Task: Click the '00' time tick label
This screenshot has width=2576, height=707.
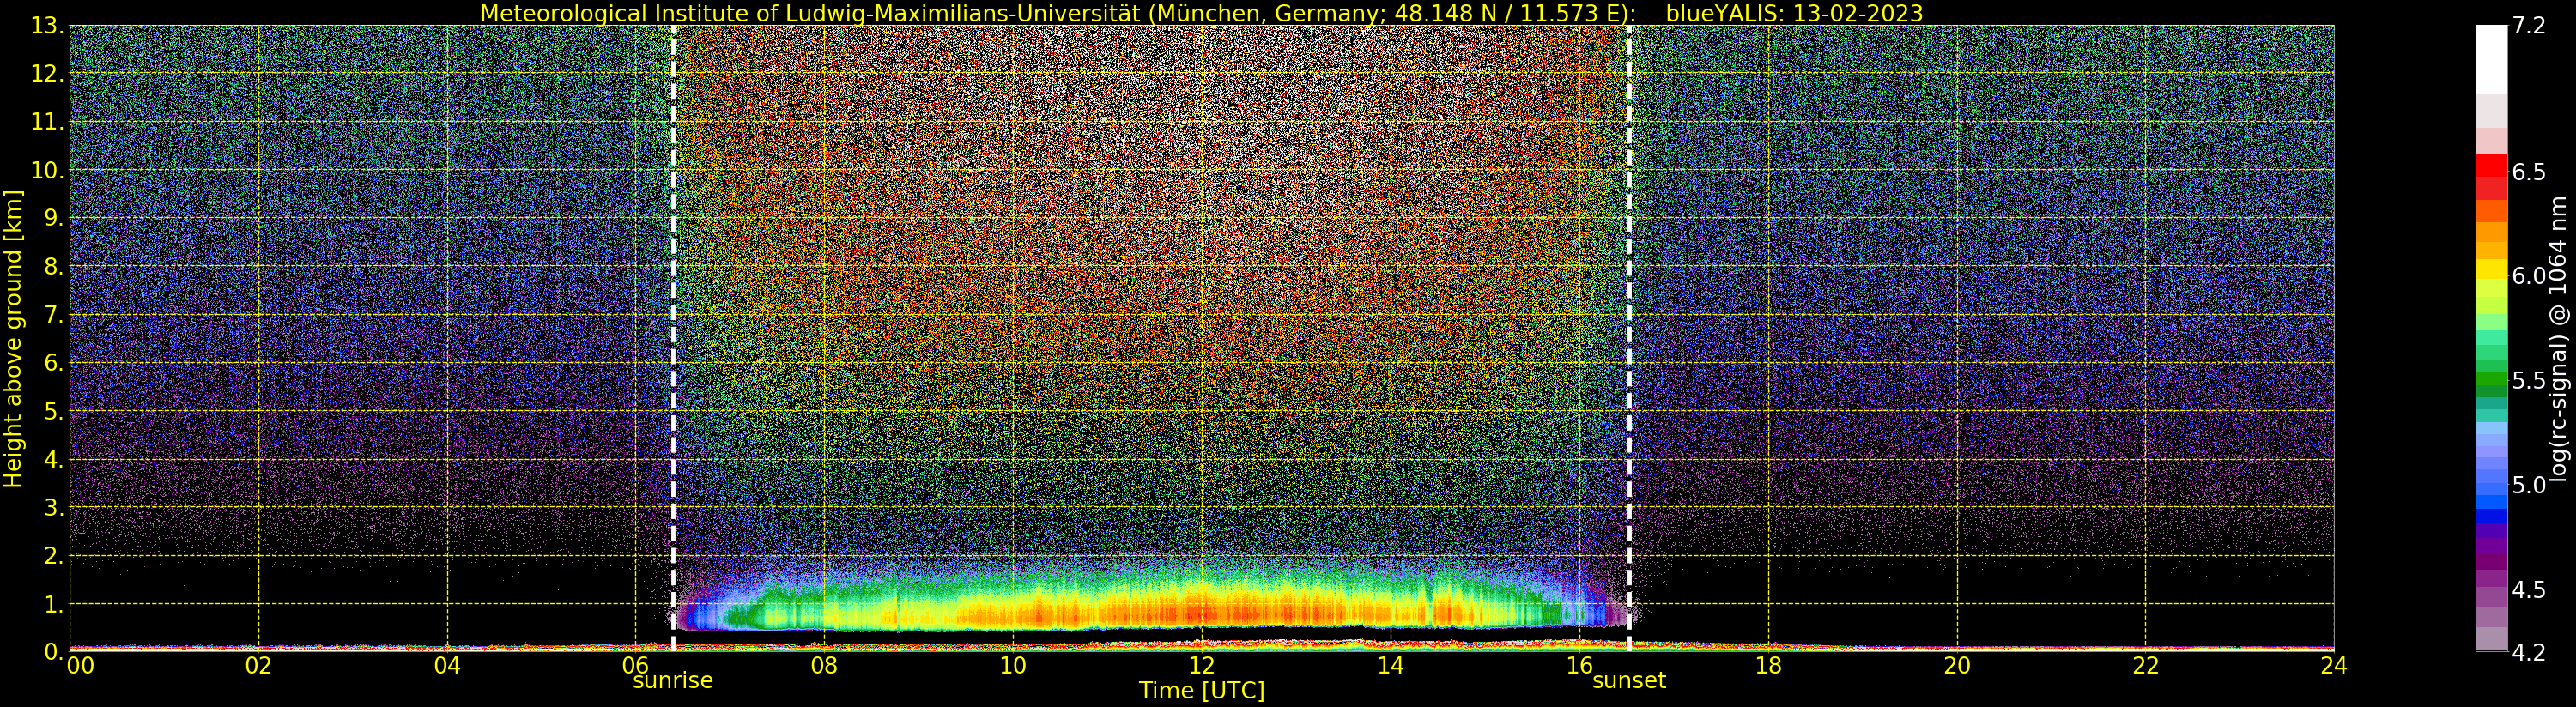Action: click(x=79, y=665)
